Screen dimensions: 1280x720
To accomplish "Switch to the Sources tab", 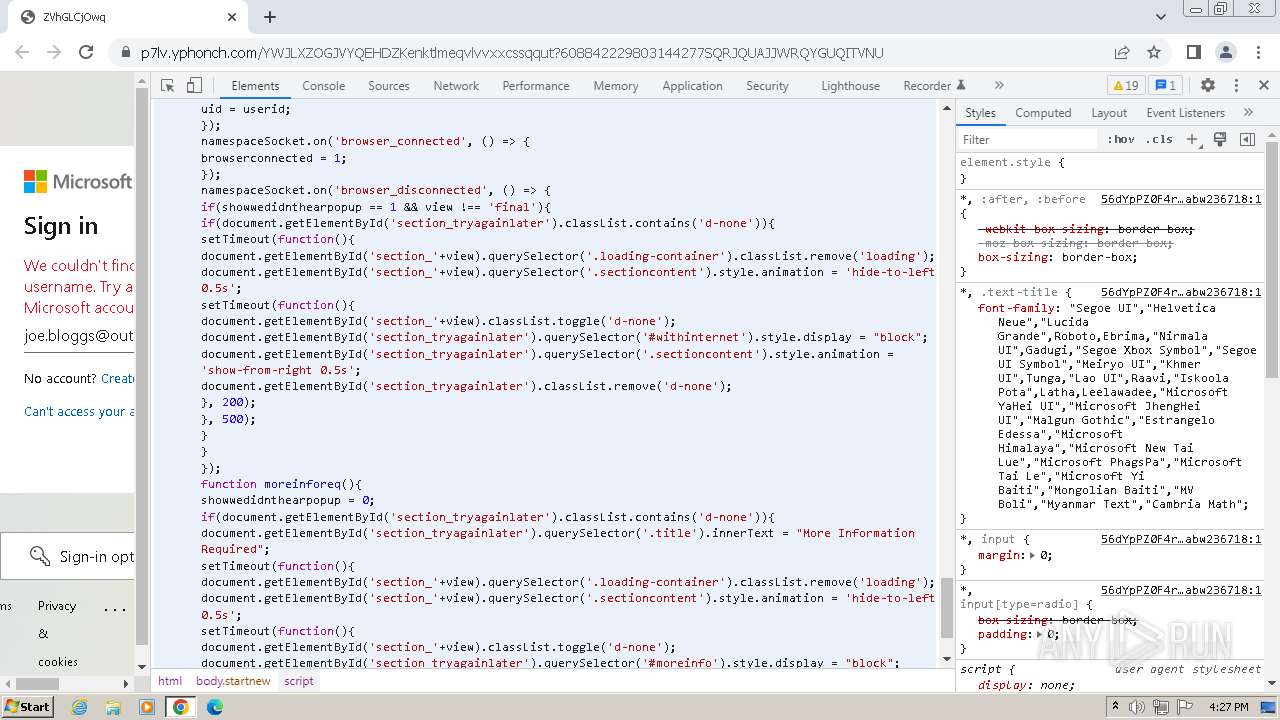I will (x=389, y=86).
